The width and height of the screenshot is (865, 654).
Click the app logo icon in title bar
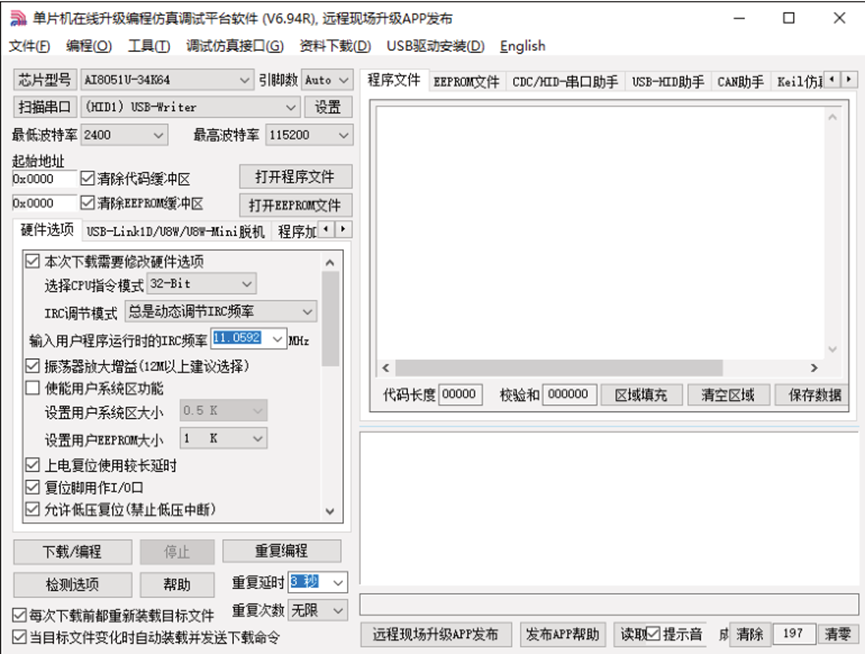tap(18, 18)
